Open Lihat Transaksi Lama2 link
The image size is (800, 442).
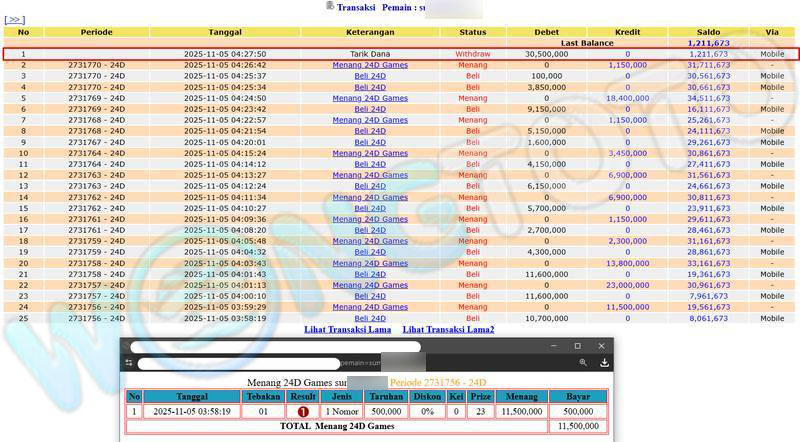[x=448, y=329]
